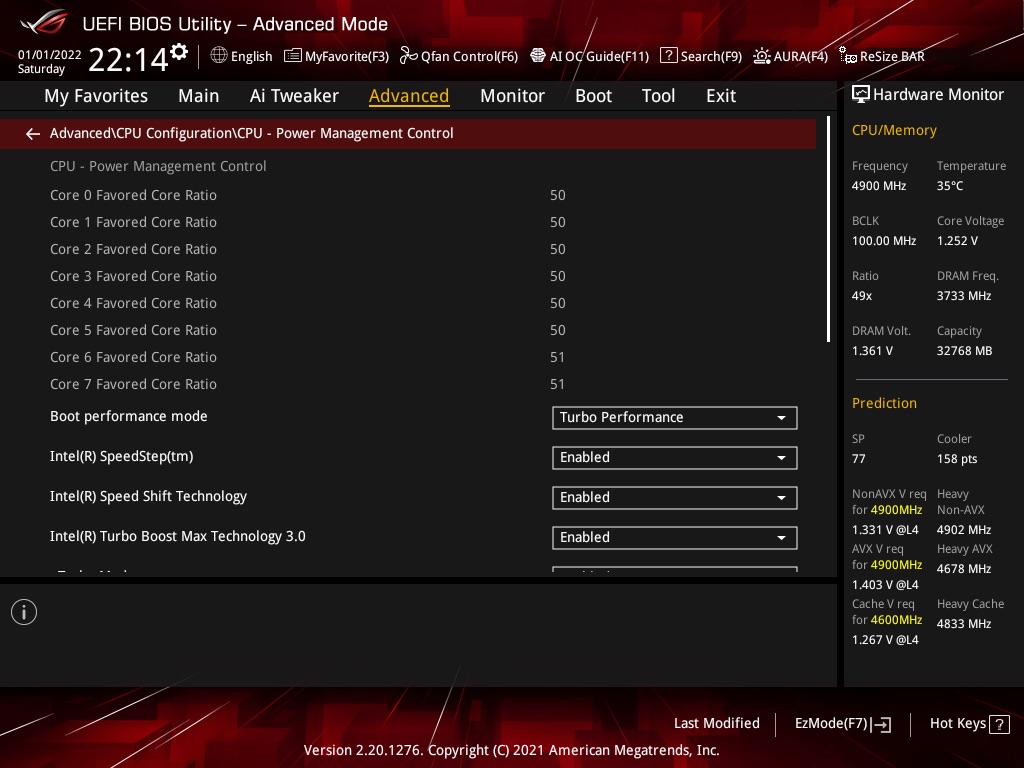
Task: Click the Prediction heading
Action: coord(884,403)
